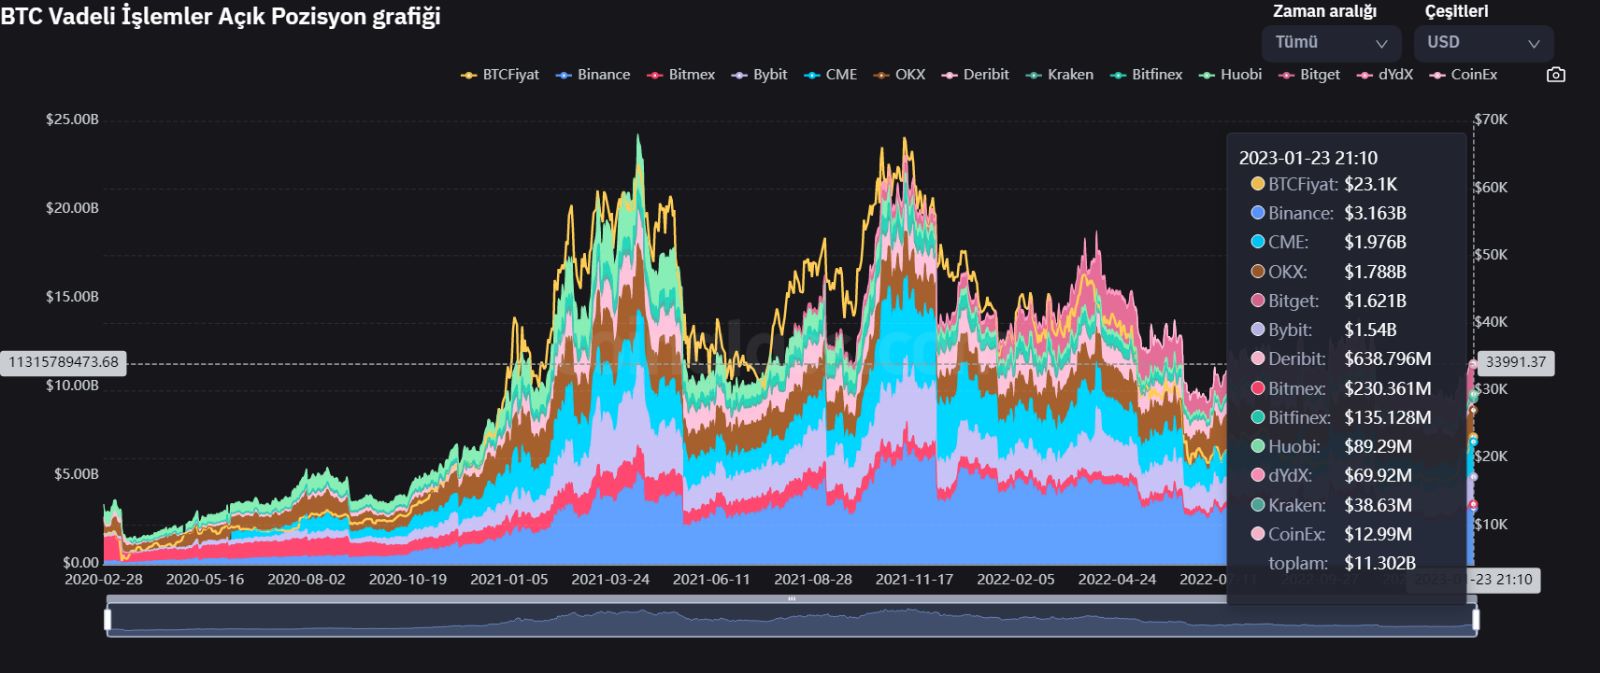Click the $20.00B y-axis label

[72, 208]
